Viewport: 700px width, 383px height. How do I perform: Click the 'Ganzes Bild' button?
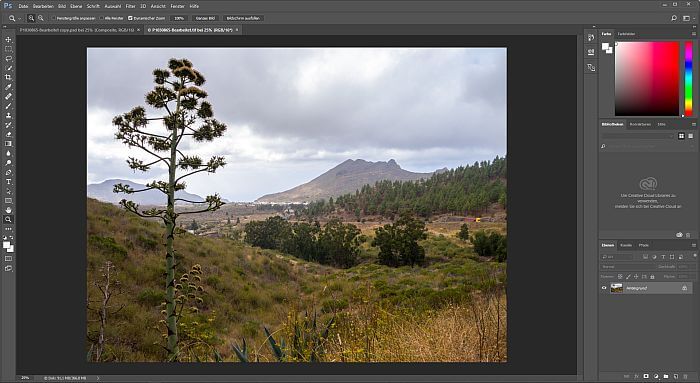point(205,18)
